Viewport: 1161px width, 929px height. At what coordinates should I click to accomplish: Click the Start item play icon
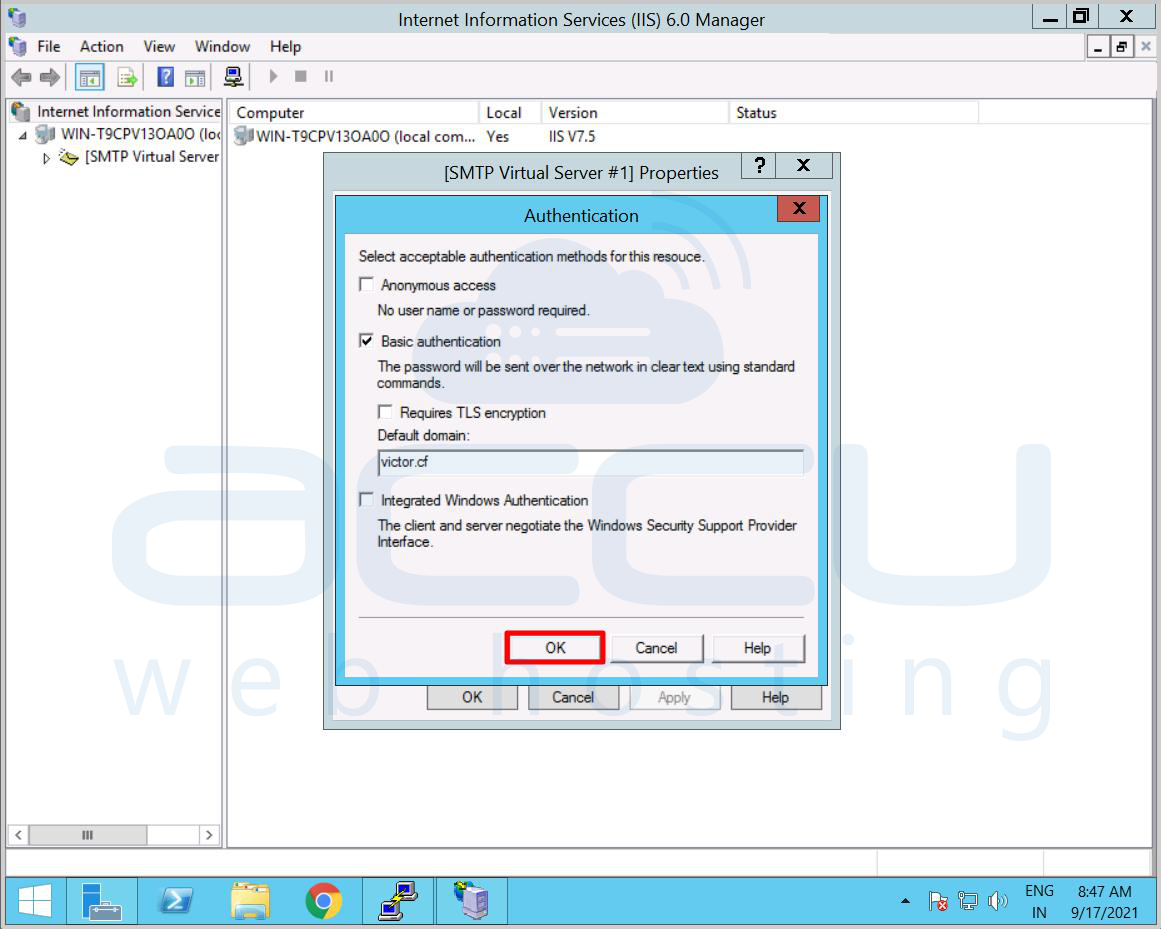[x=273, y=76]
